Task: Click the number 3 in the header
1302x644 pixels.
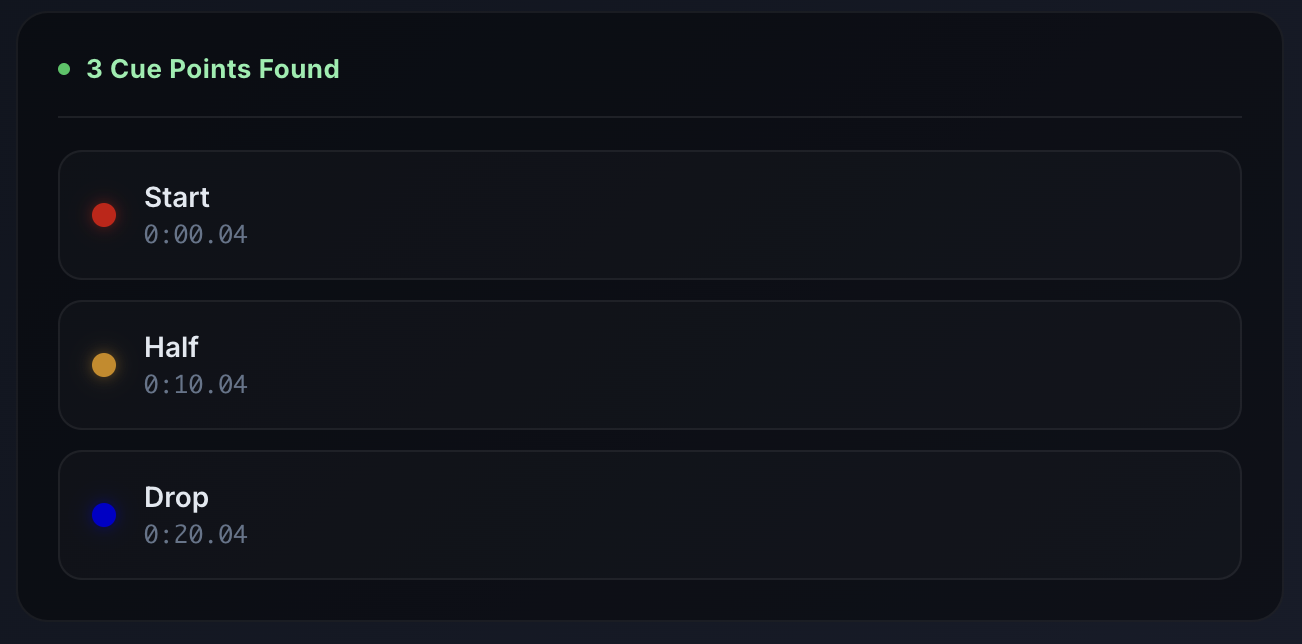Action: coord(94,69)
